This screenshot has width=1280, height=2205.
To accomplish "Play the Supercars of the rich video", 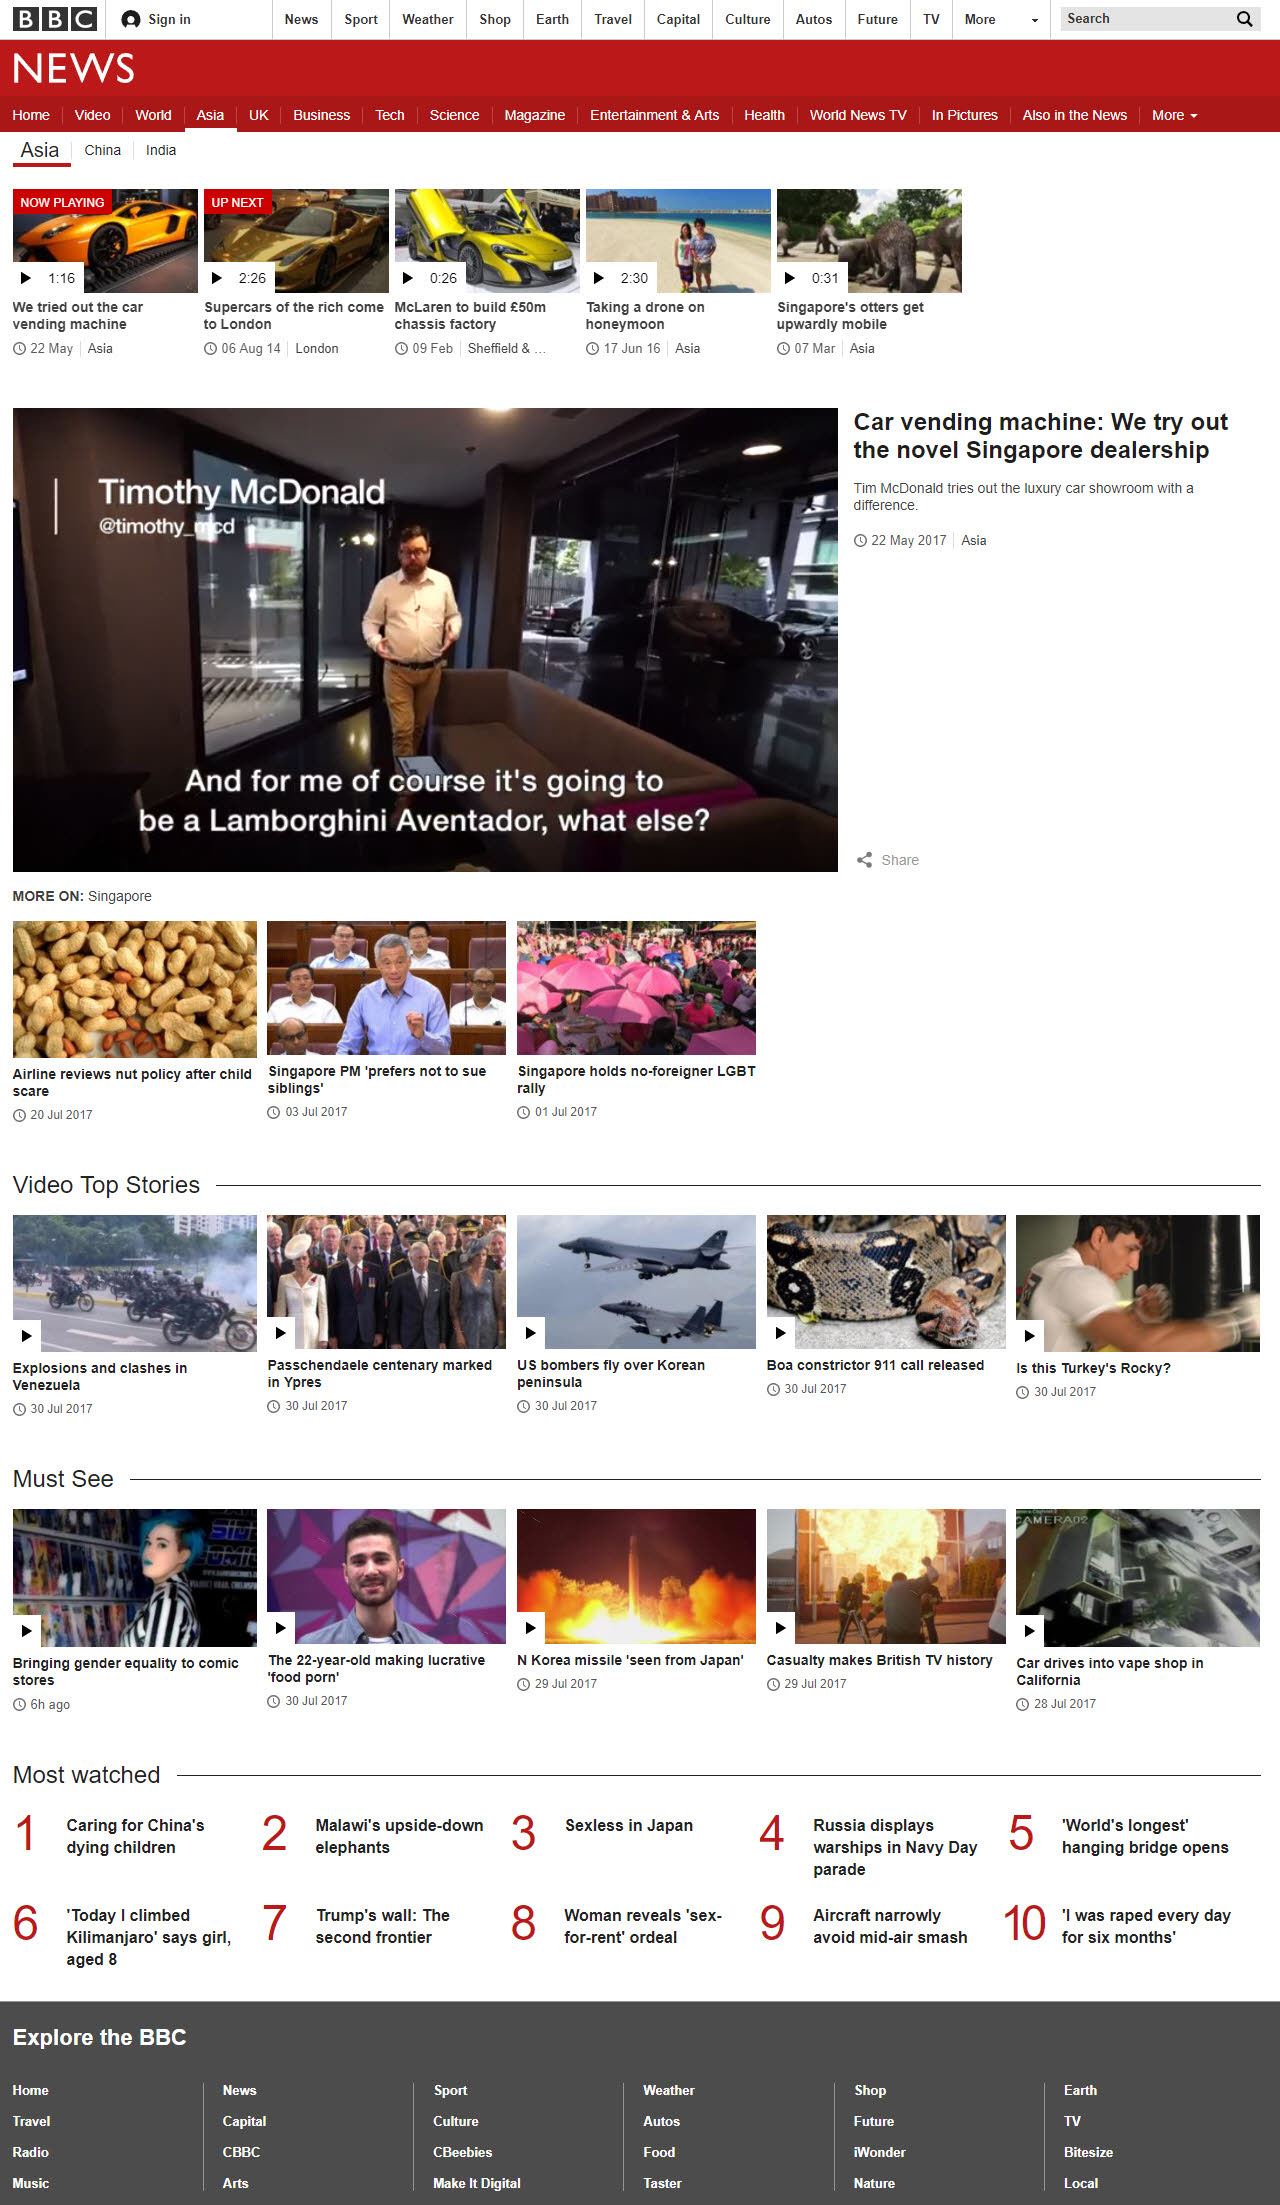I will click(x=296, y=241).
